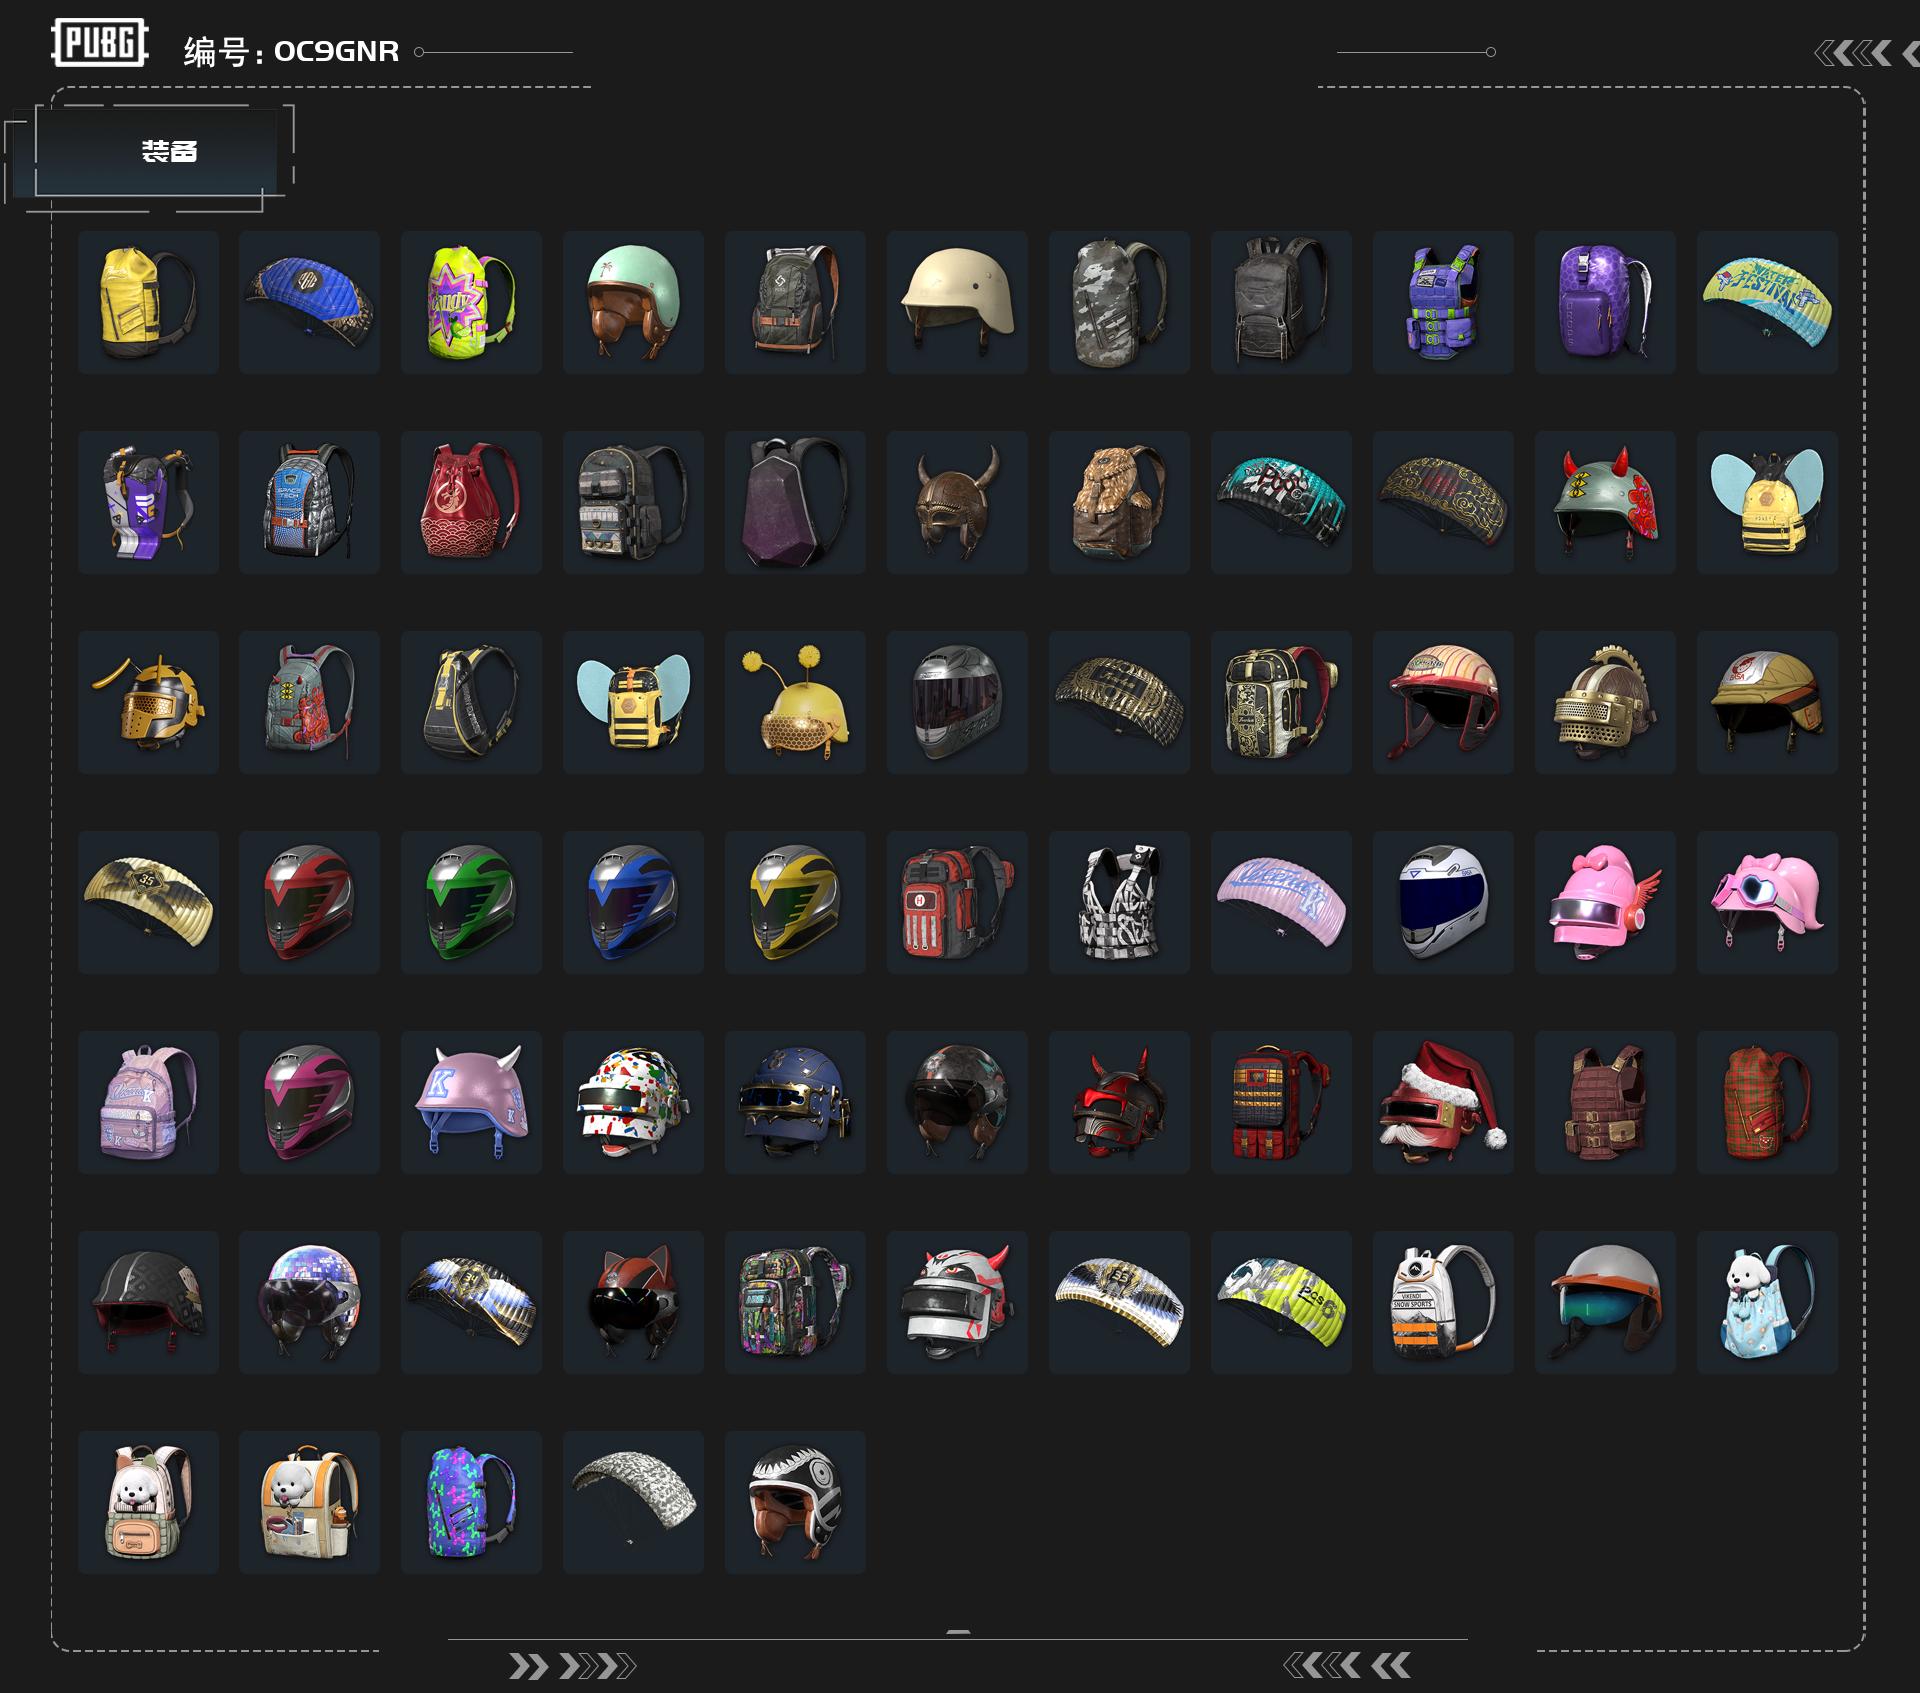Pick the blue quilted parachute with emblem
Viewport: 1920px width, 1693px height.
click(309, 302)
